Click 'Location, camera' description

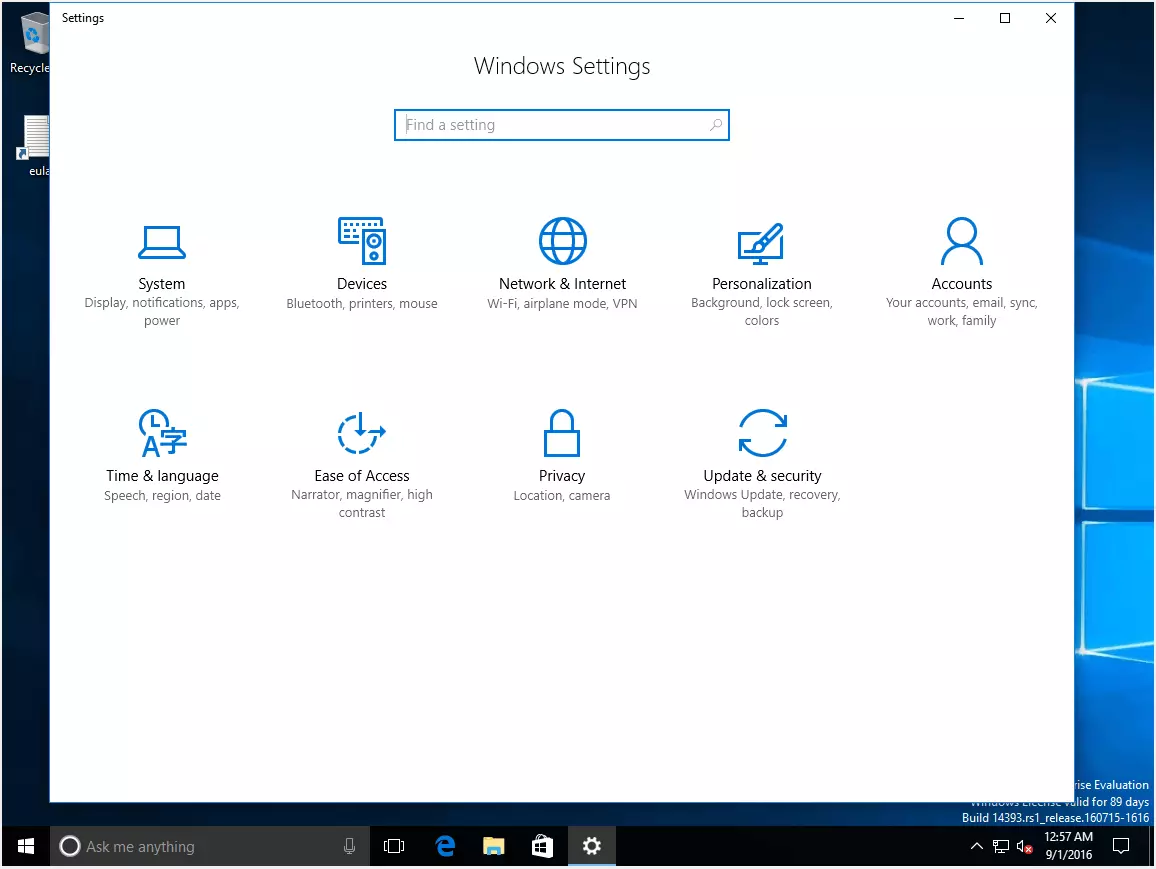pos(562,496)
